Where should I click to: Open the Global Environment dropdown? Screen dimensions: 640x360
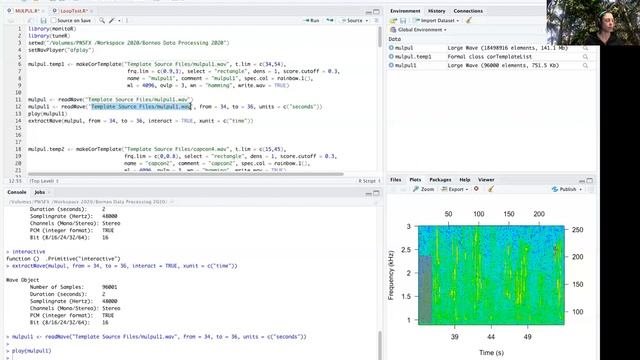(x=418, y=30)
